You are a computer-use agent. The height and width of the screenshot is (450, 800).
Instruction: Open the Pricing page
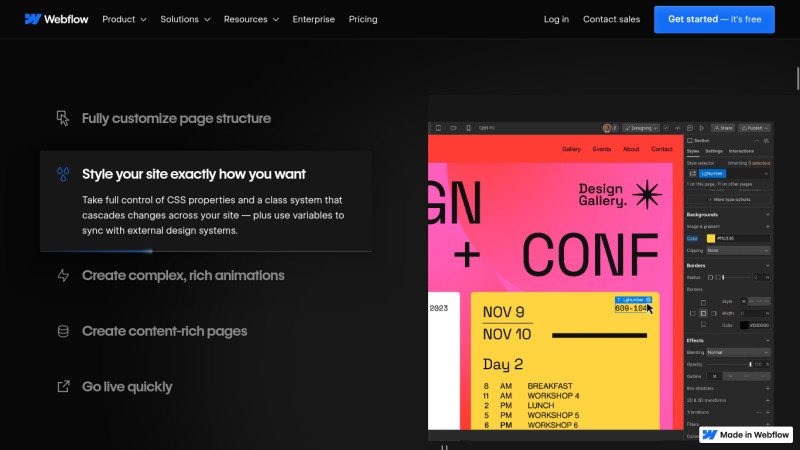pyautogui.click(x=363, y=19)
